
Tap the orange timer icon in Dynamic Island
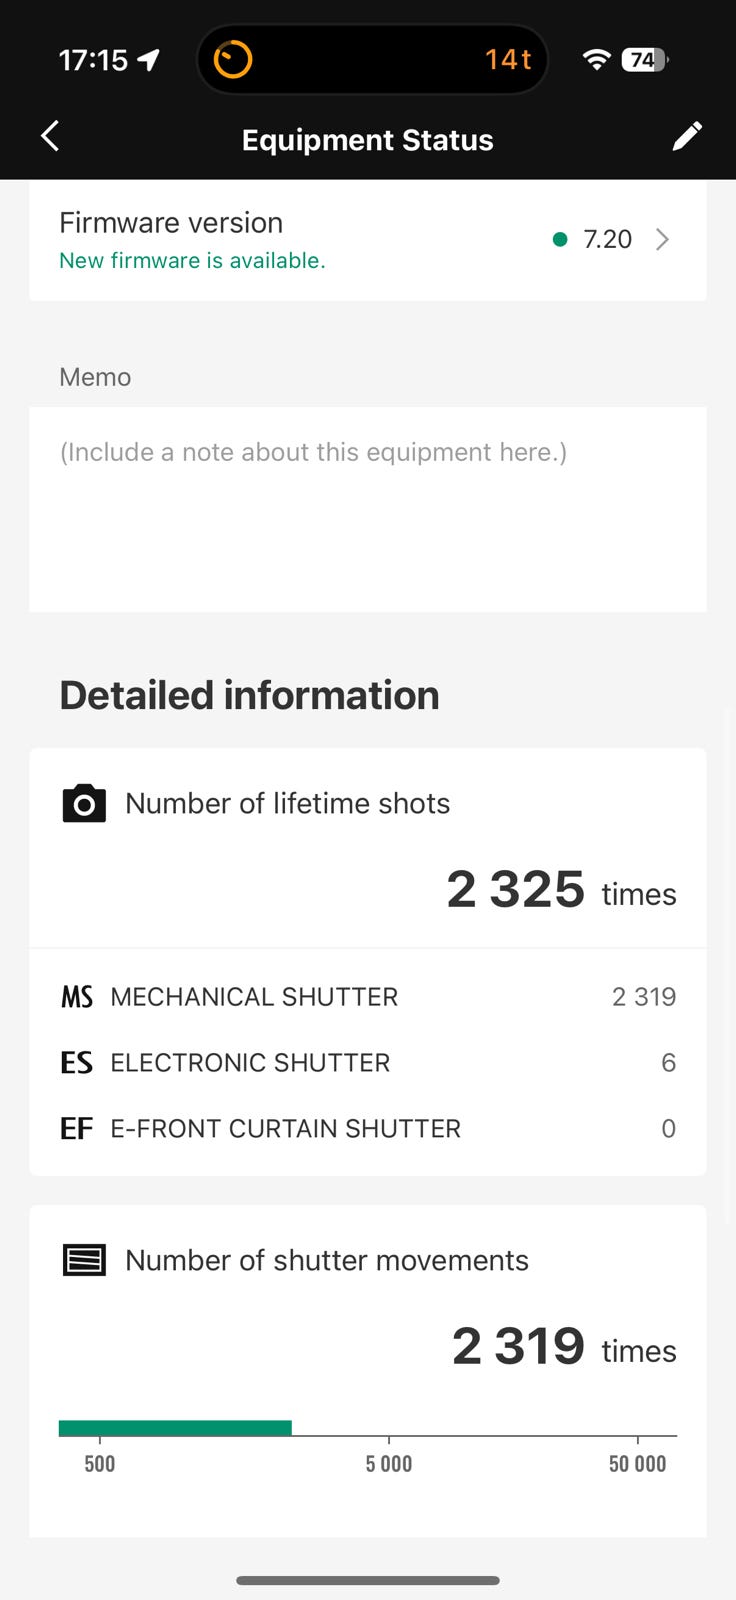(233, 60)
